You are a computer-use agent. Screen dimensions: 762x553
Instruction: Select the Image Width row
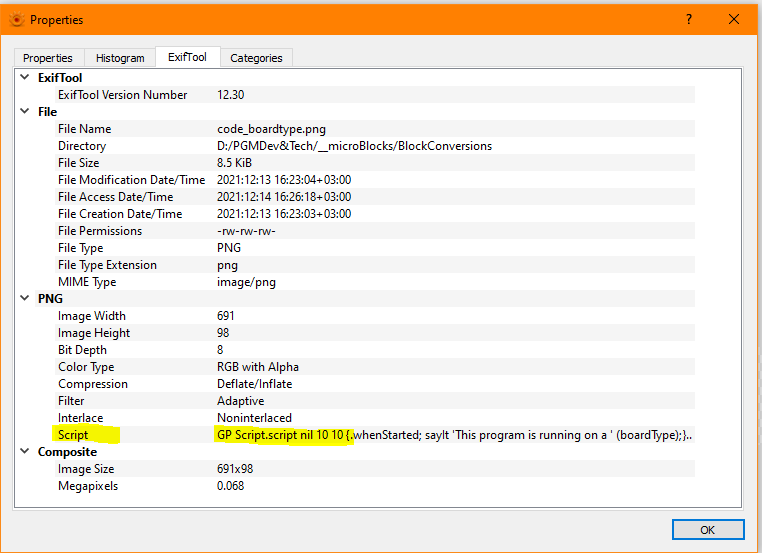[94, 316]
